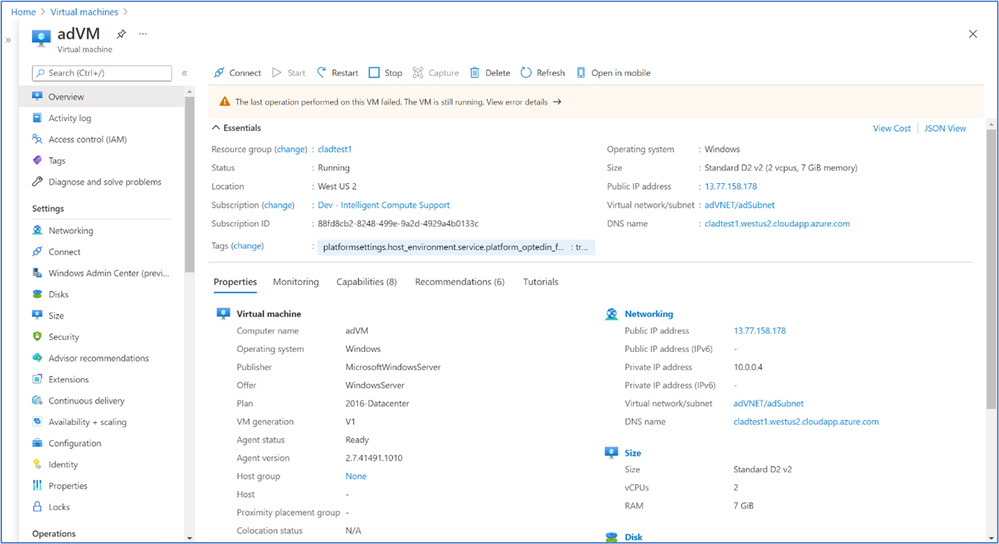
Task: Click the cladtest1 resource group link
Action: (x=334, y=149)
